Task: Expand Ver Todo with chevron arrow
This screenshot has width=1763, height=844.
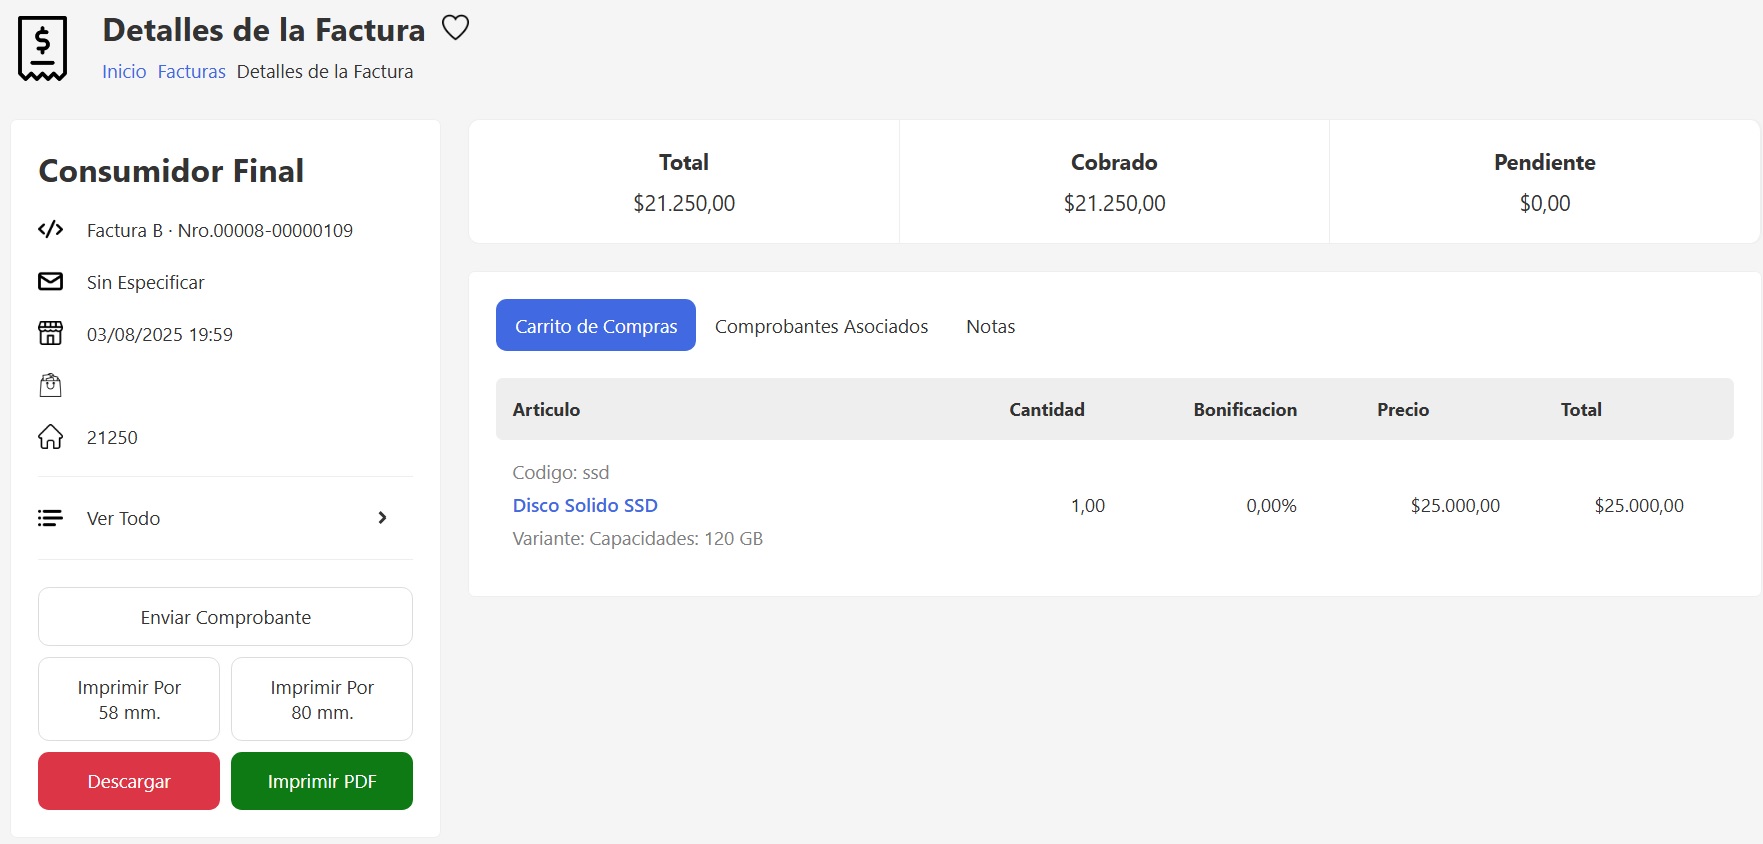Action: pos(382,518)
